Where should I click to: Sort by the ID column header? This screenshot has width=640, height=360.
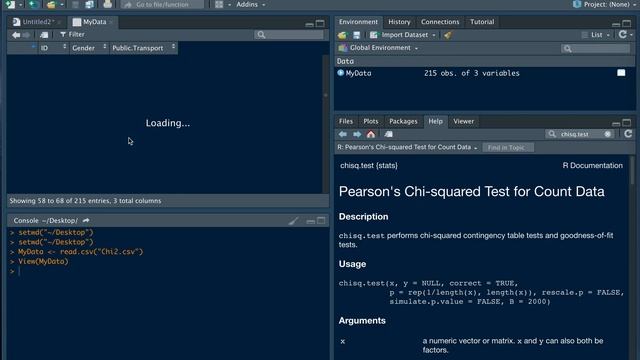pyautogui.click(x=53, y=48)
